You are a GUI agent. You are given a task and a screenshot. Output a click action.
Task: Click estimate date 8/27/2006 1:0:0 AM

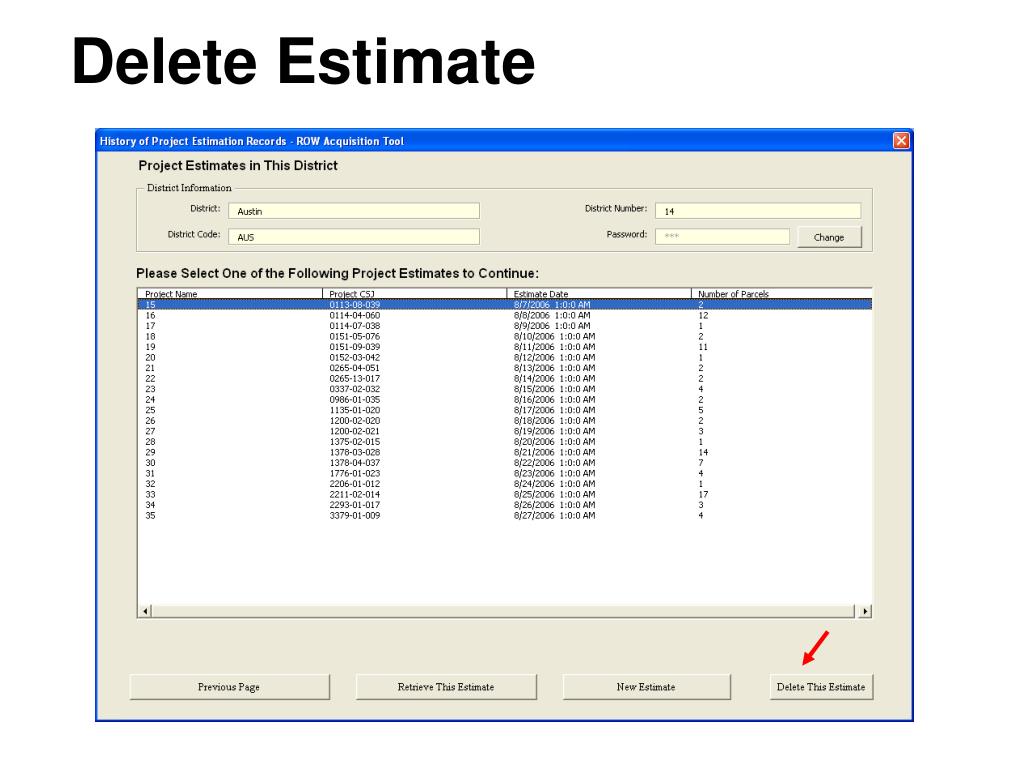coord(554,515)
